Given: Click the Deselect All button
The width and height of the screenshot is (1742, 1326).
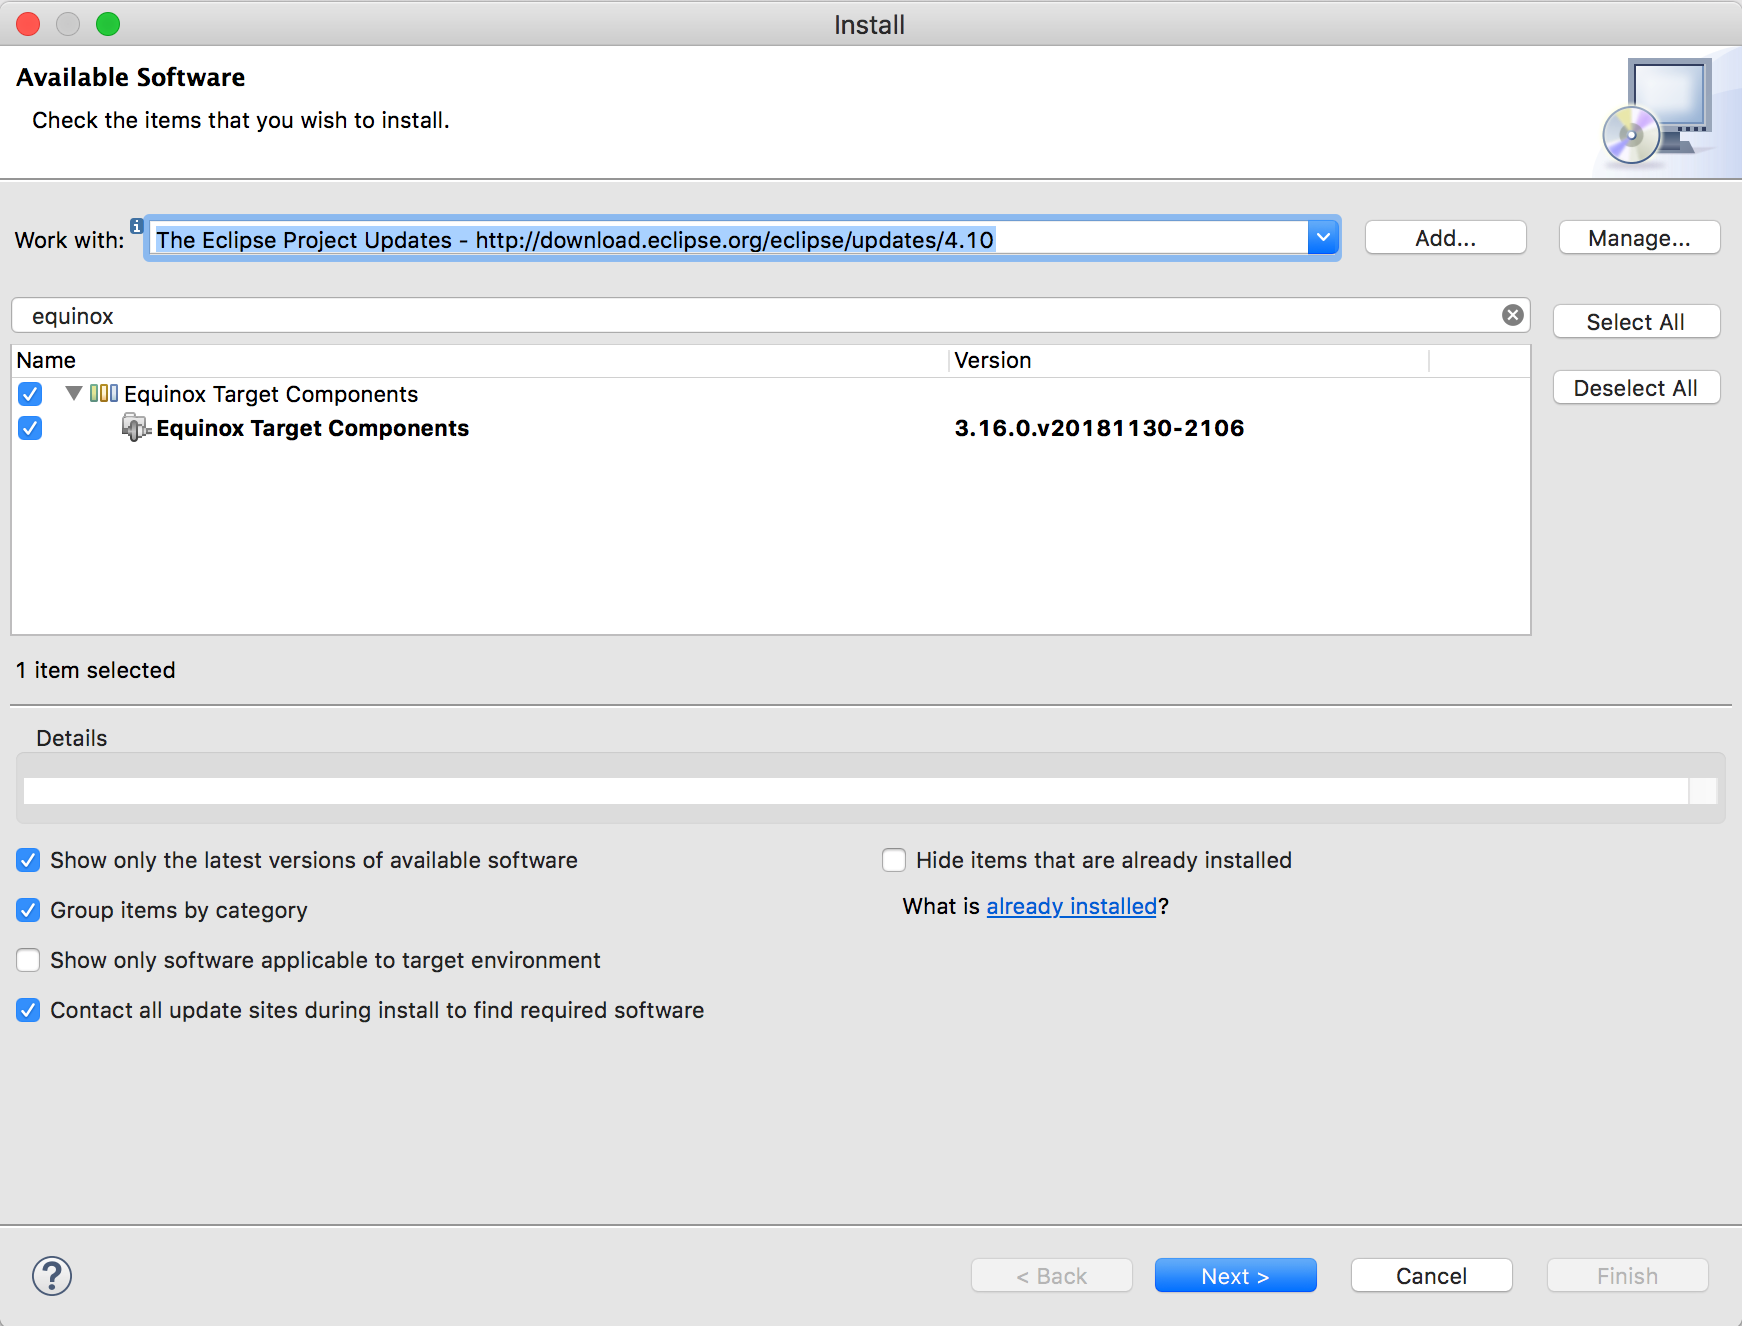Looking at the screenshot, I should (x=1636, y=388).
